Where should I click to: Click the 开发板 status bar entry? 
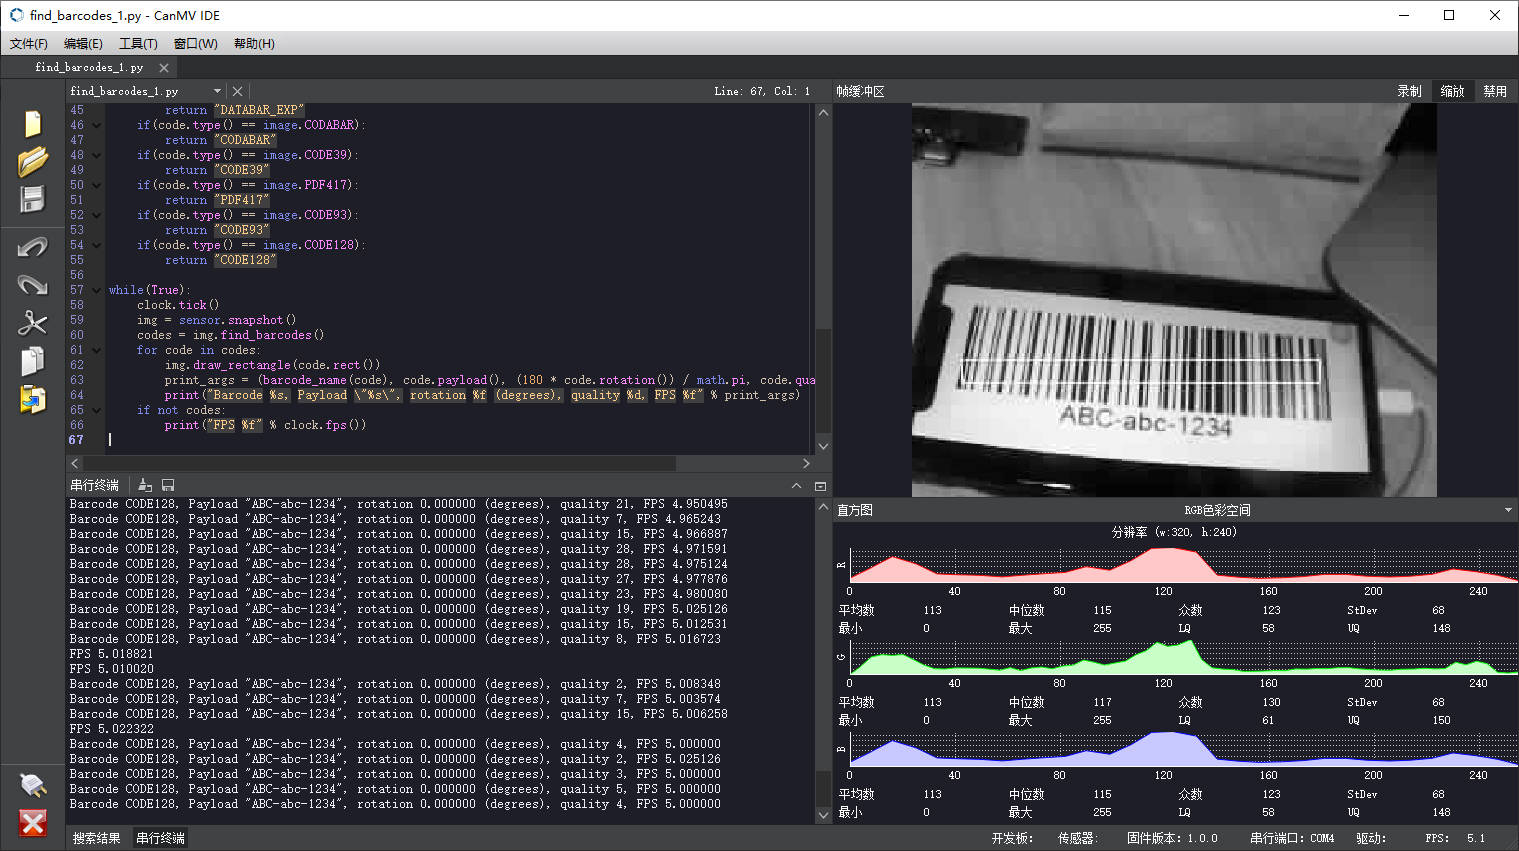[x=1013, y=838]
